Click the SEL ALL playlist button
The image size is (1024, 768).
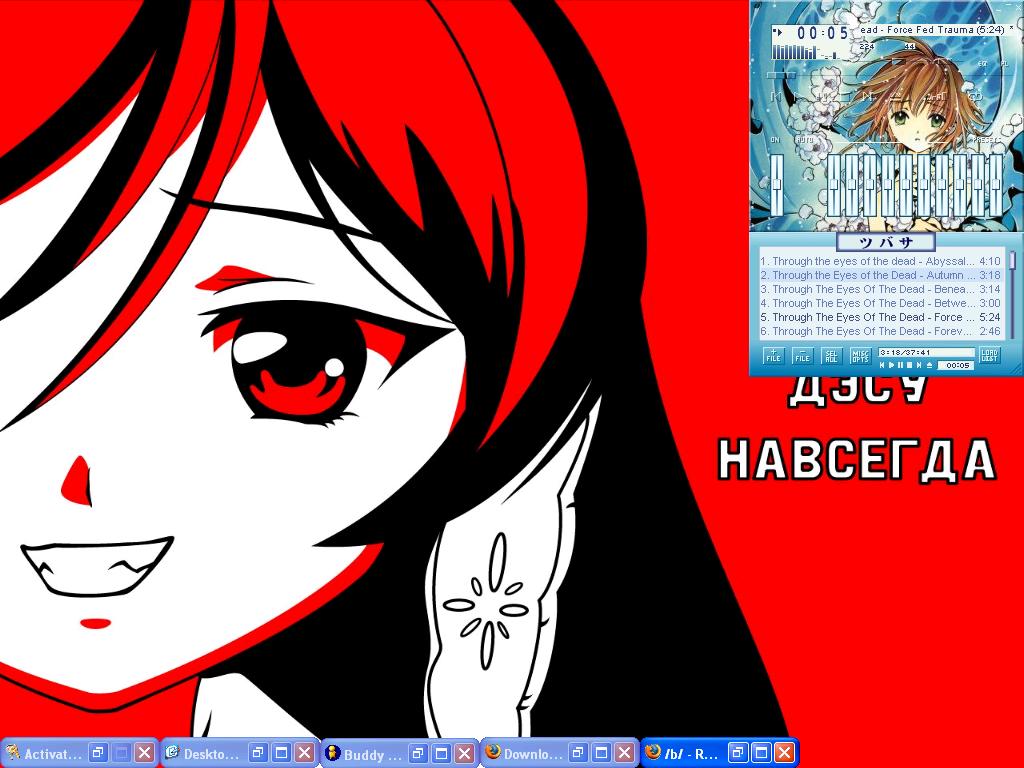[831, 356]
